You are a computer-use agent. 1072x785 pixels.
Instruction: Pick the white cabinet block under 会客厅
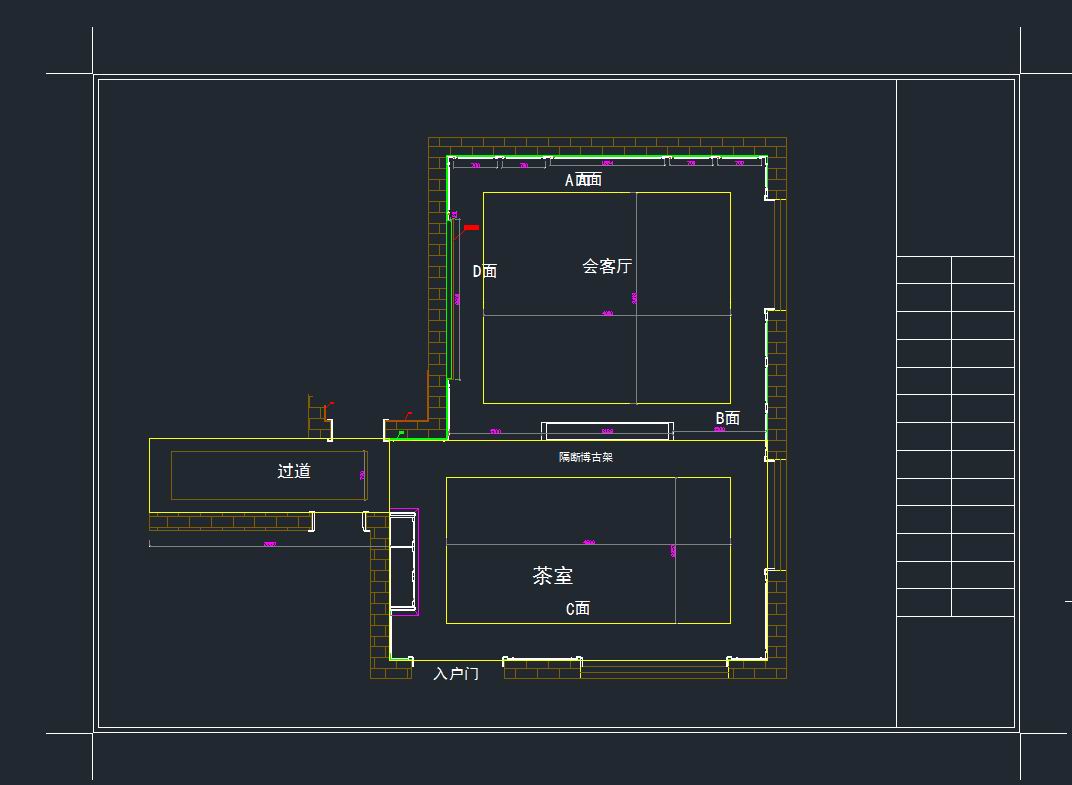point(607,431)
